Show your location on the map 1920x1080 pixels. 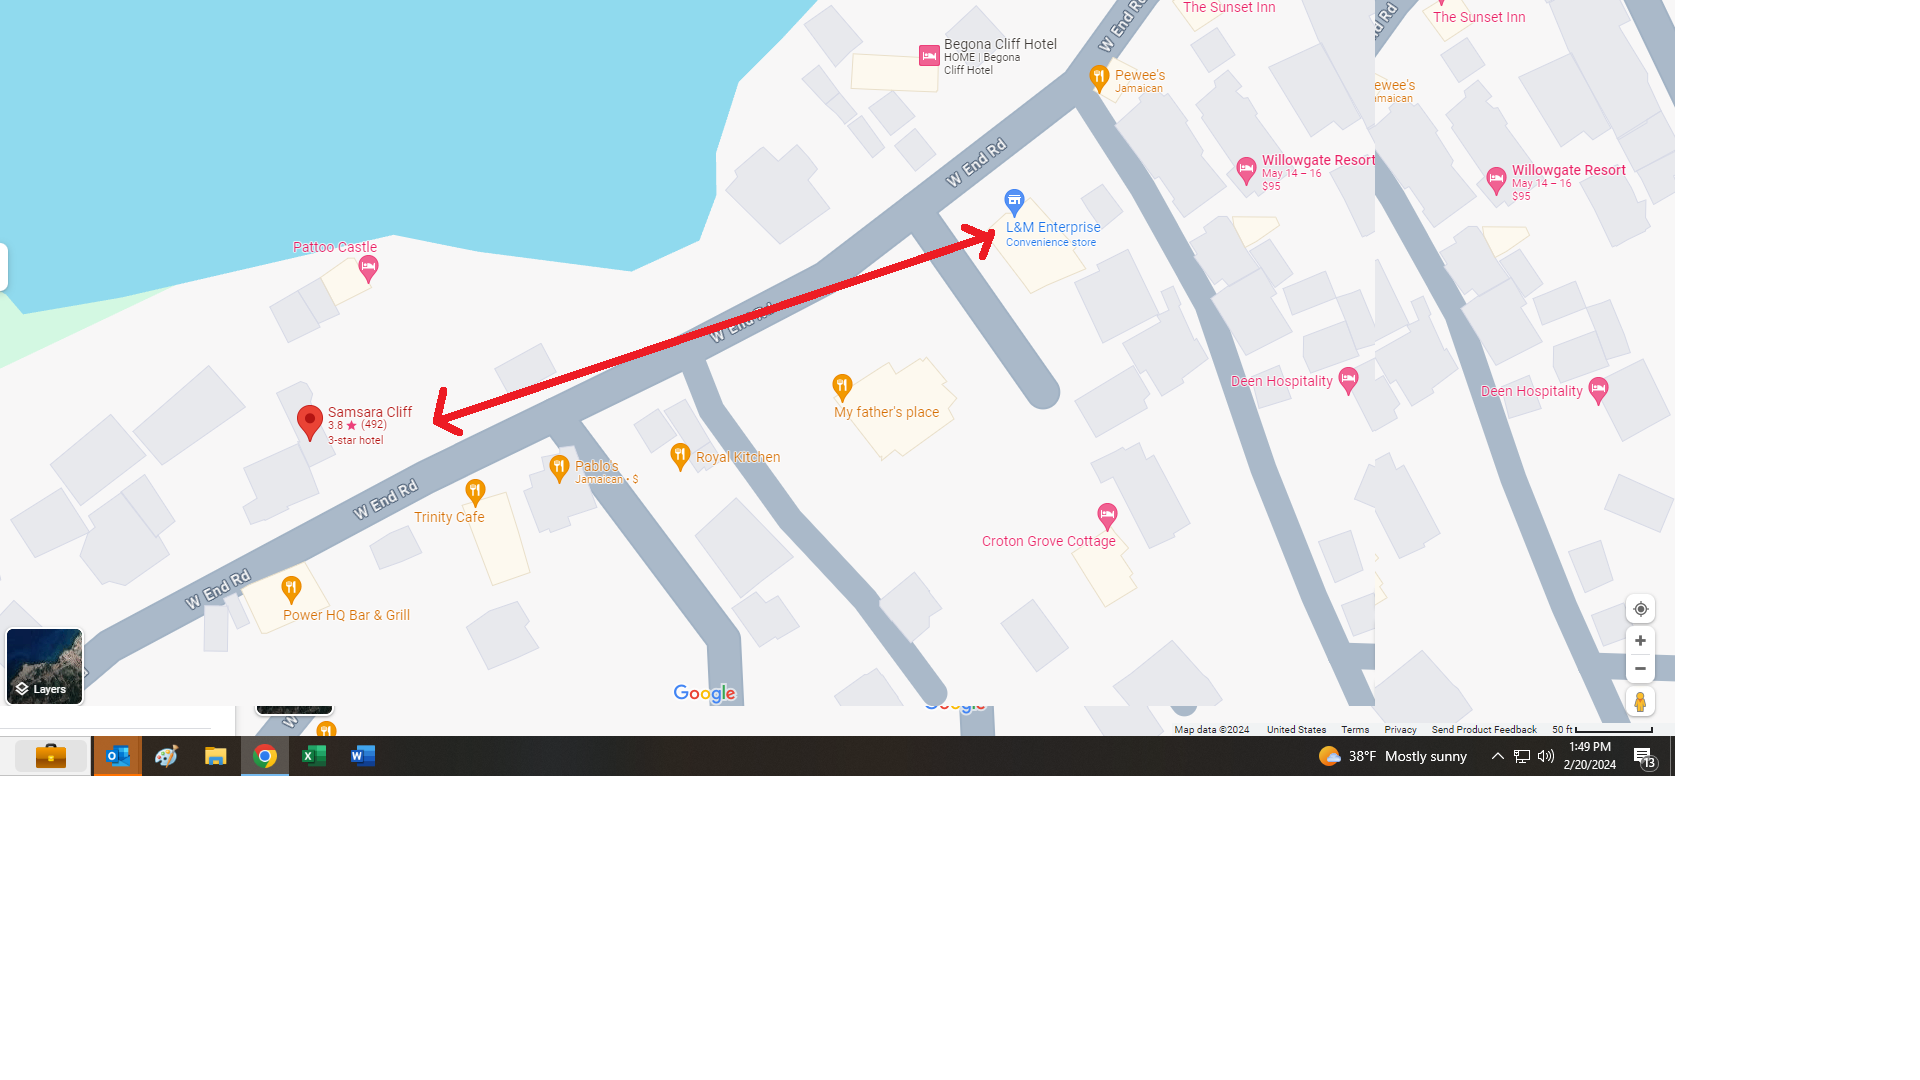click(1640, 609)
